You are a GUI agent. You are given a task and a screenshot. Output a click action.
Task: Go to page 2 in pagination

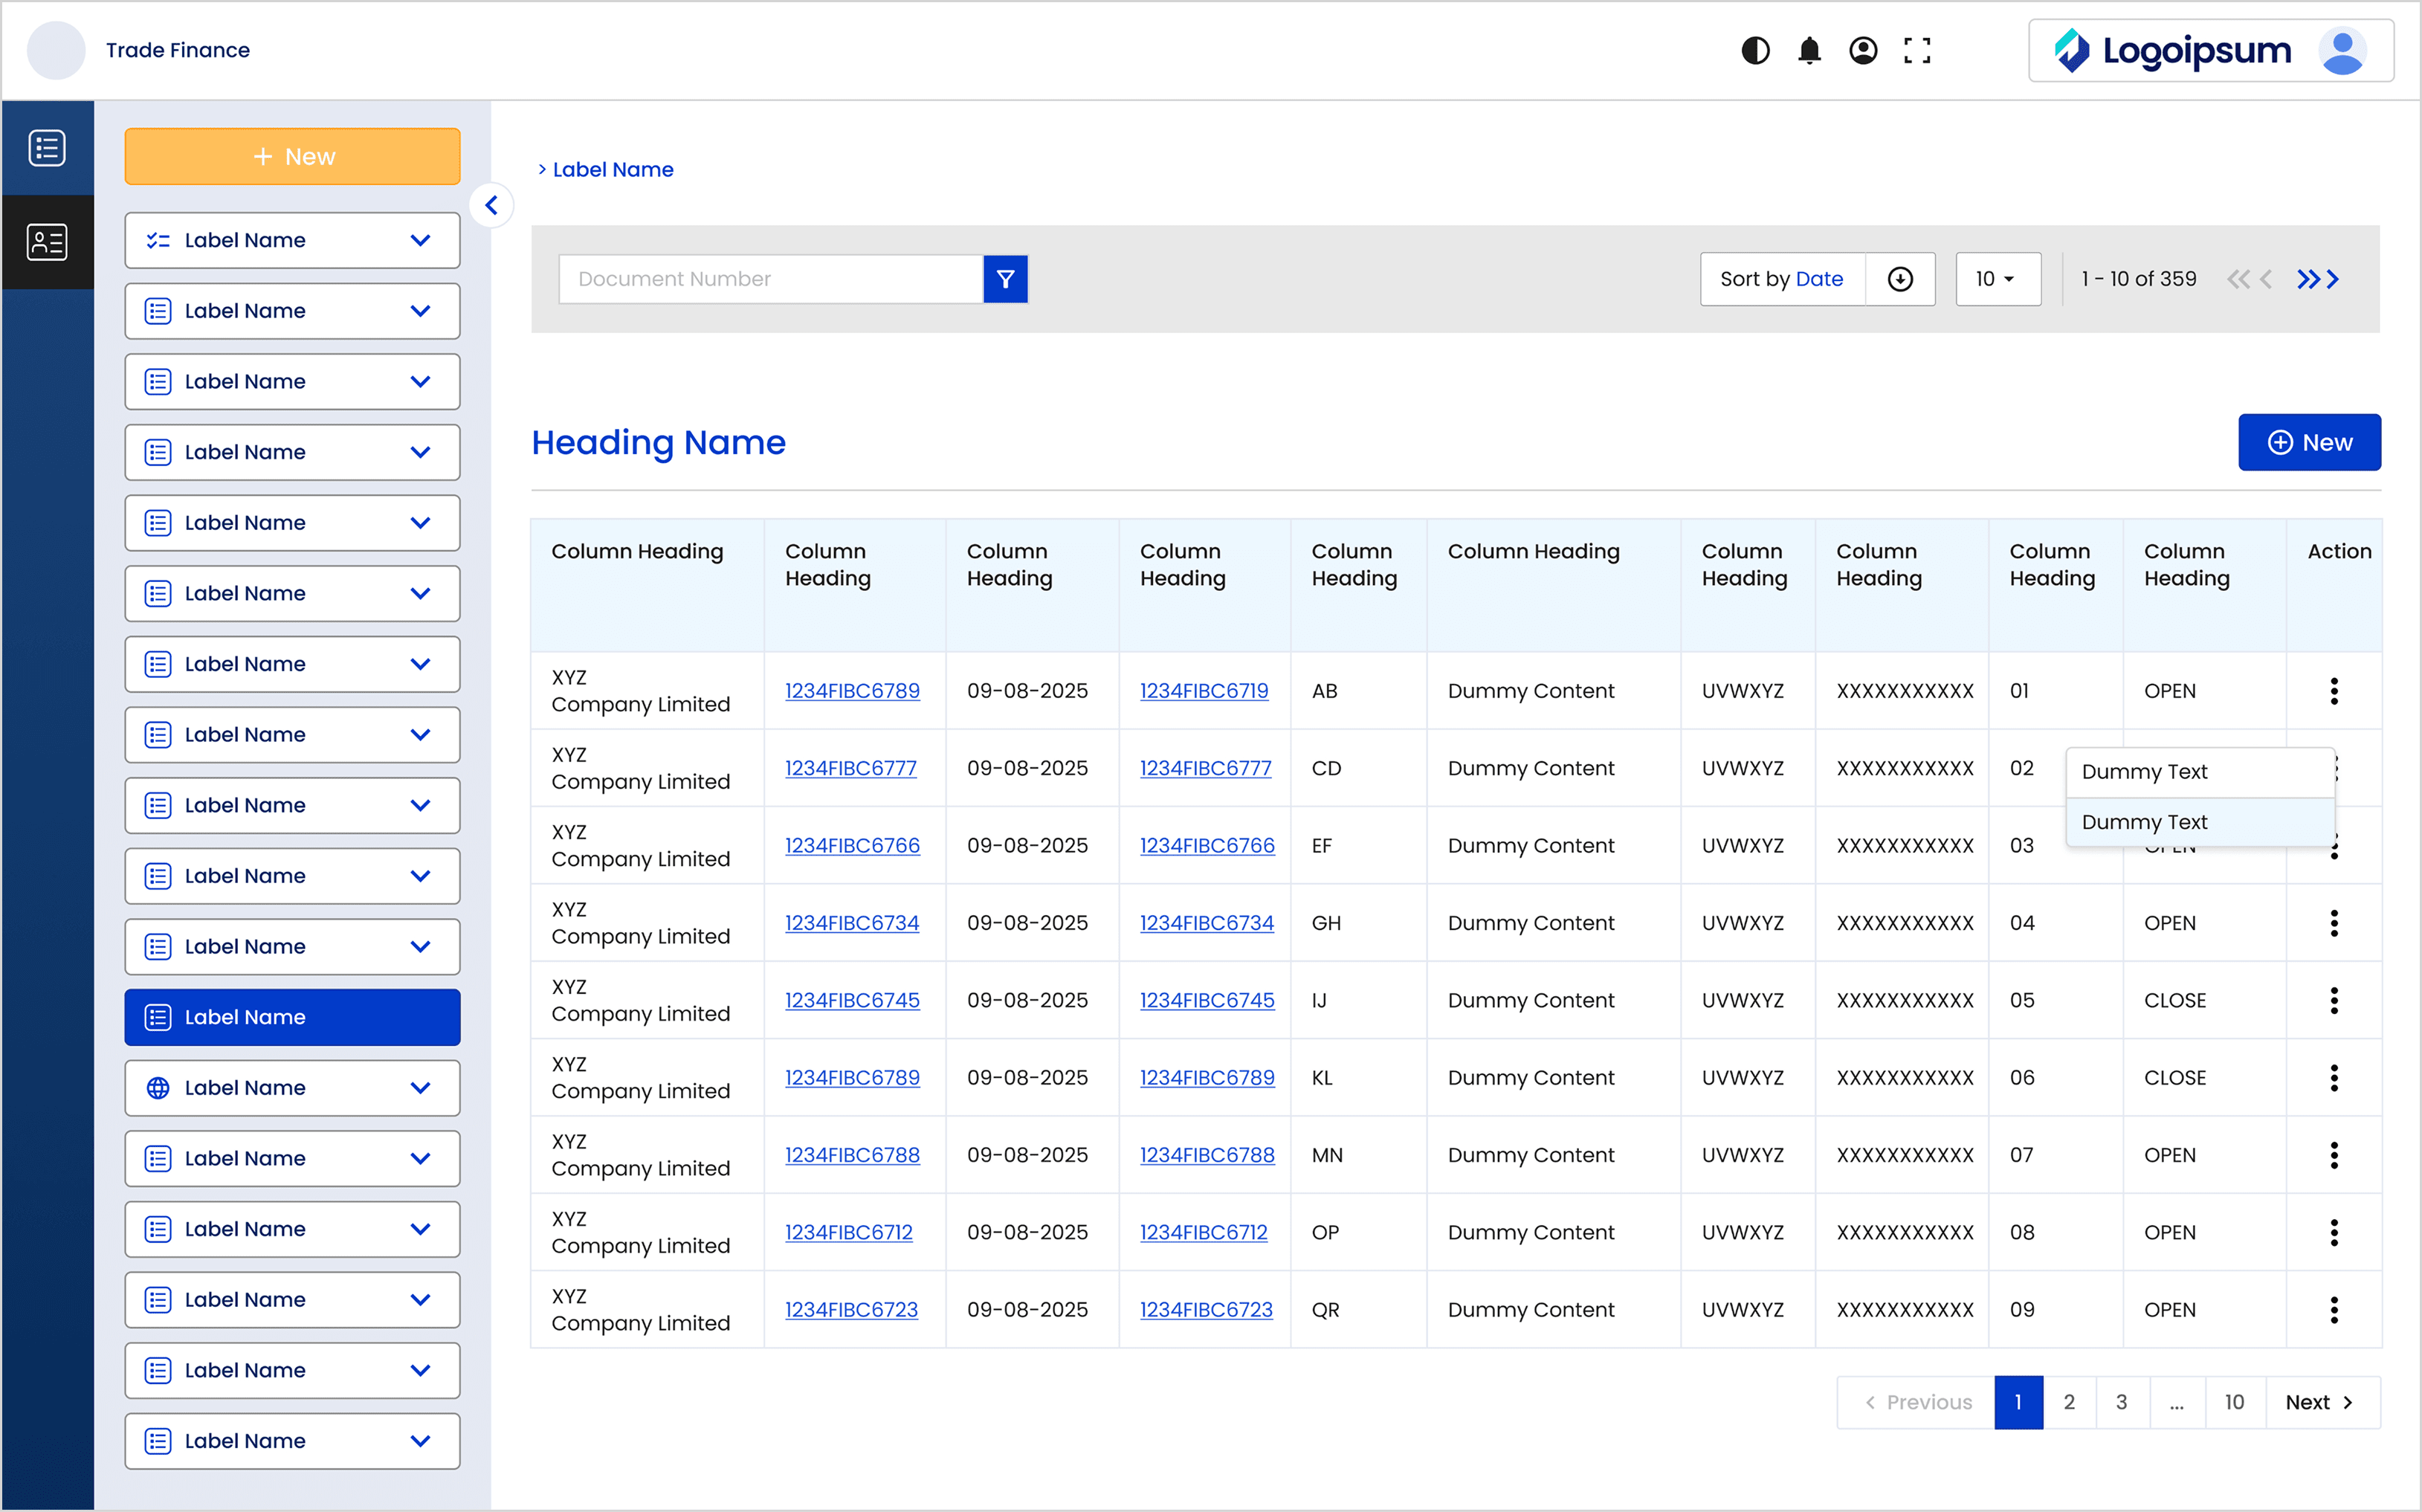2069,1402
